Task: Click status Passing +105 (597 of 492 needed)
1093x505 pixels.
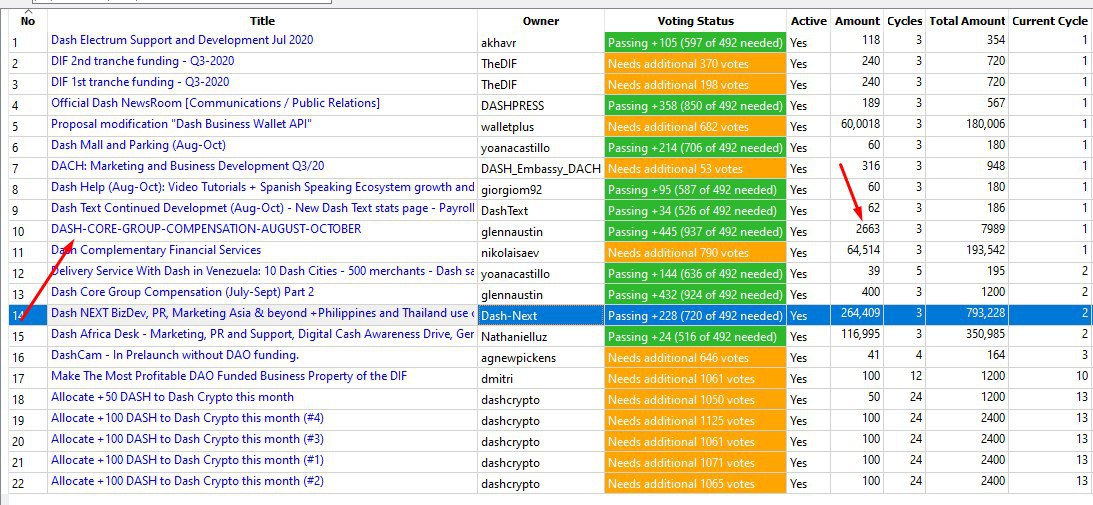Action: pos(696,43)
